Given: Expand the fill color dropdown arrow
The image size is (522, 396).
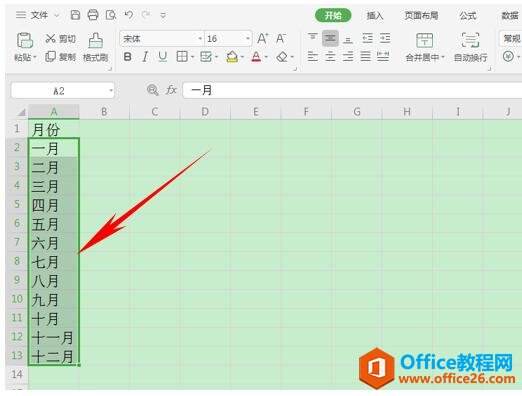Looking at the screenshot, I should [242, 57].
